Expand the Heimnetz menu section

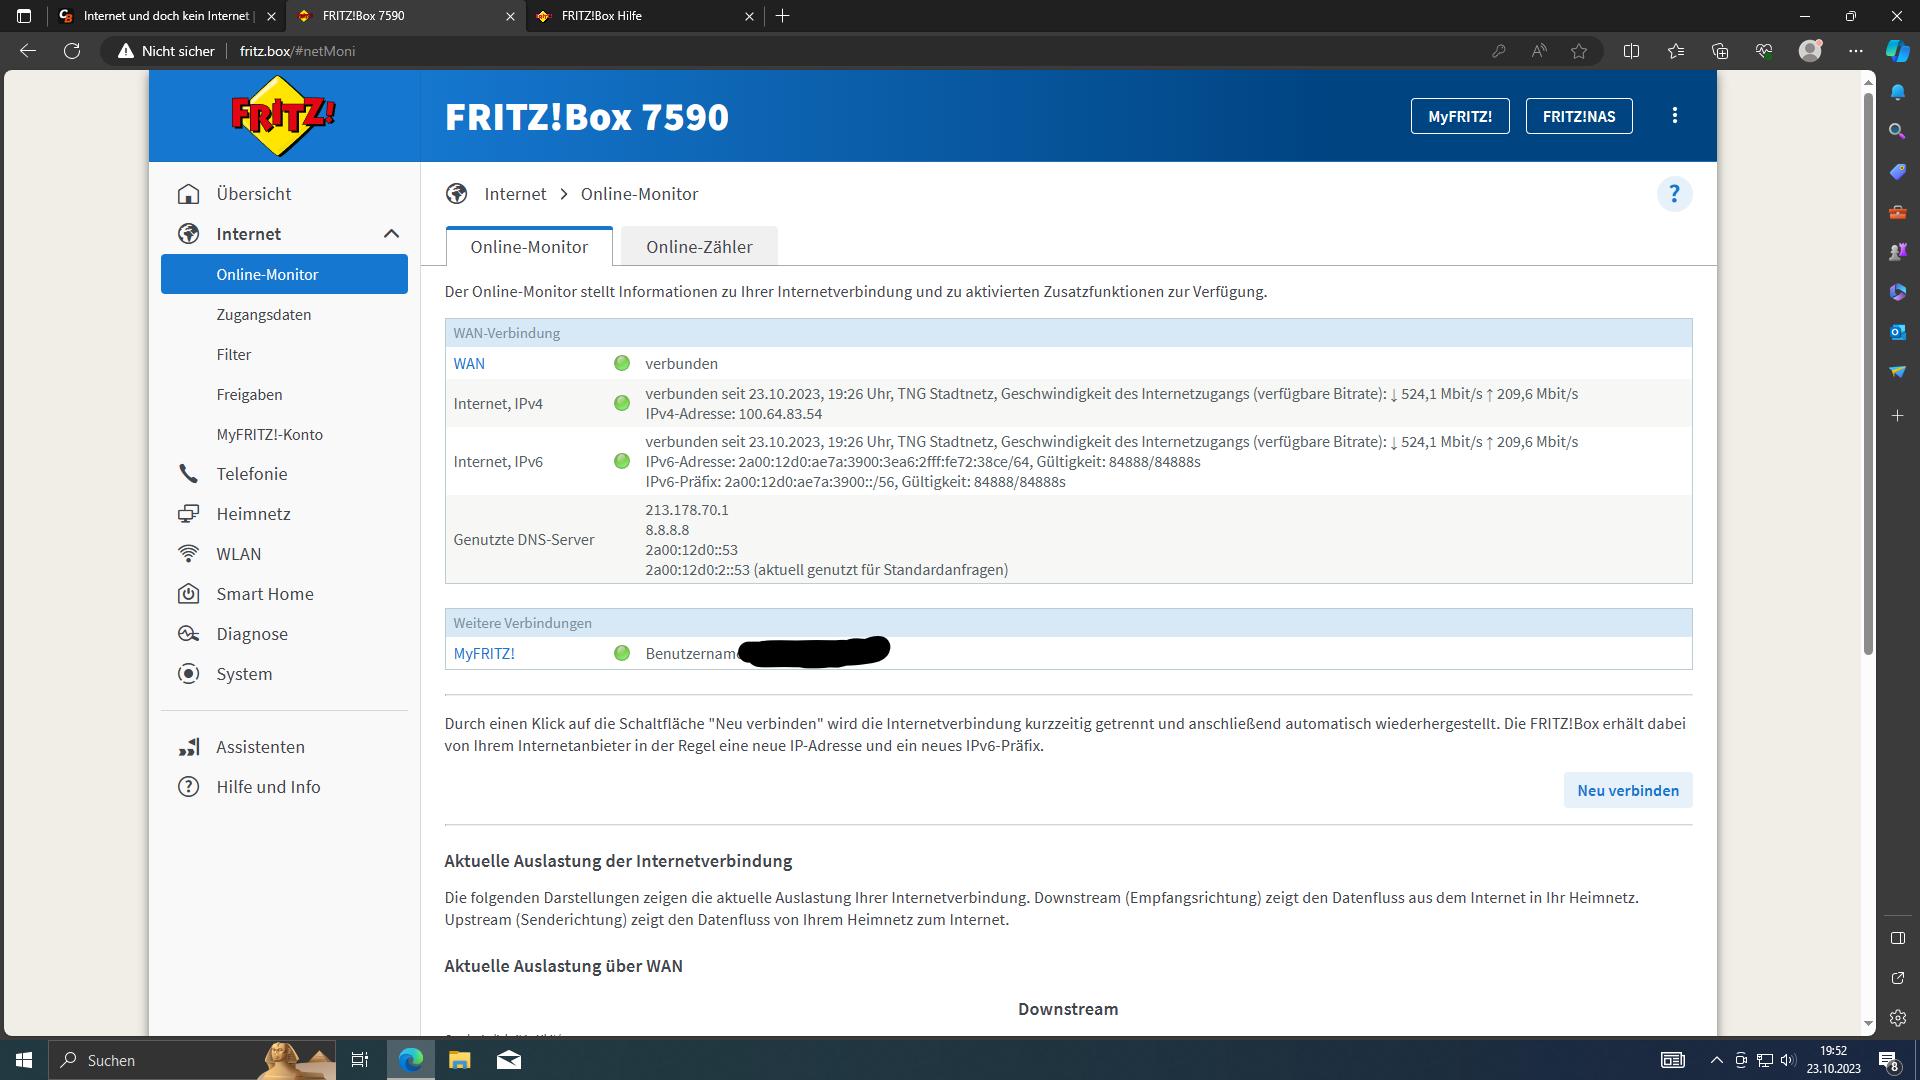tap(253, 514)
